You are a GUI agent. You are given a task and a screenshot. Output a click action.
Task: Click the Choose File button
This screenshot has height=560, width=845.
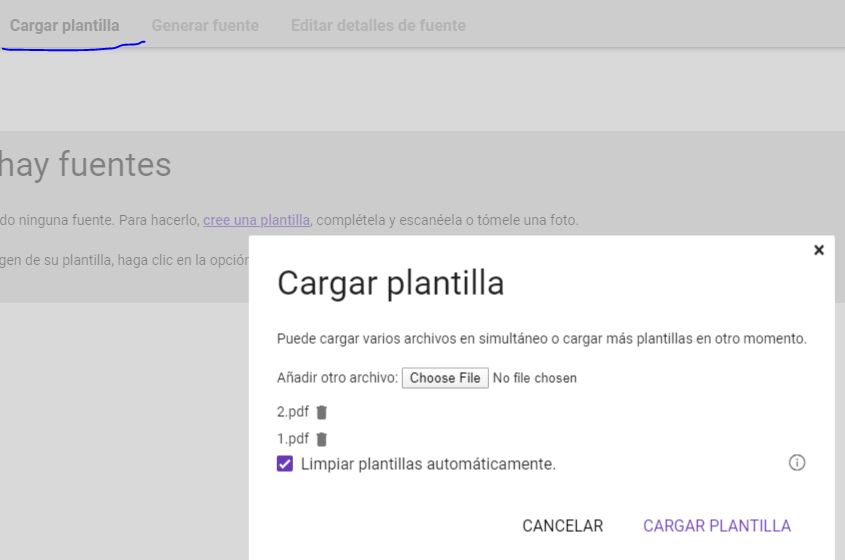[x=445, y=378]
